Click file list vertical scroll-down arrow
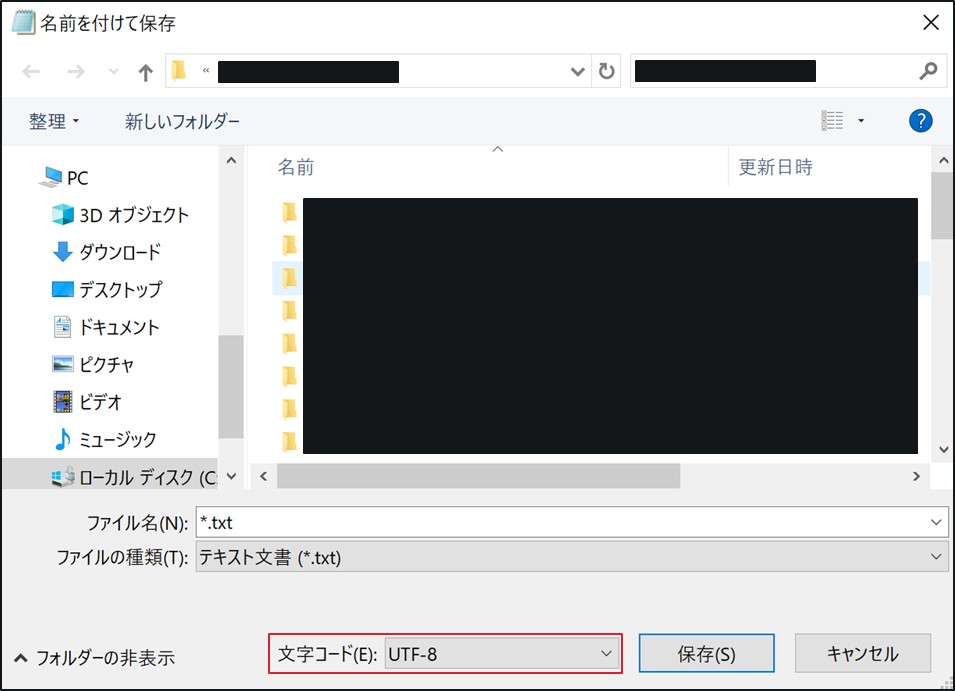 pyautogui.click(x=943, y=450)
